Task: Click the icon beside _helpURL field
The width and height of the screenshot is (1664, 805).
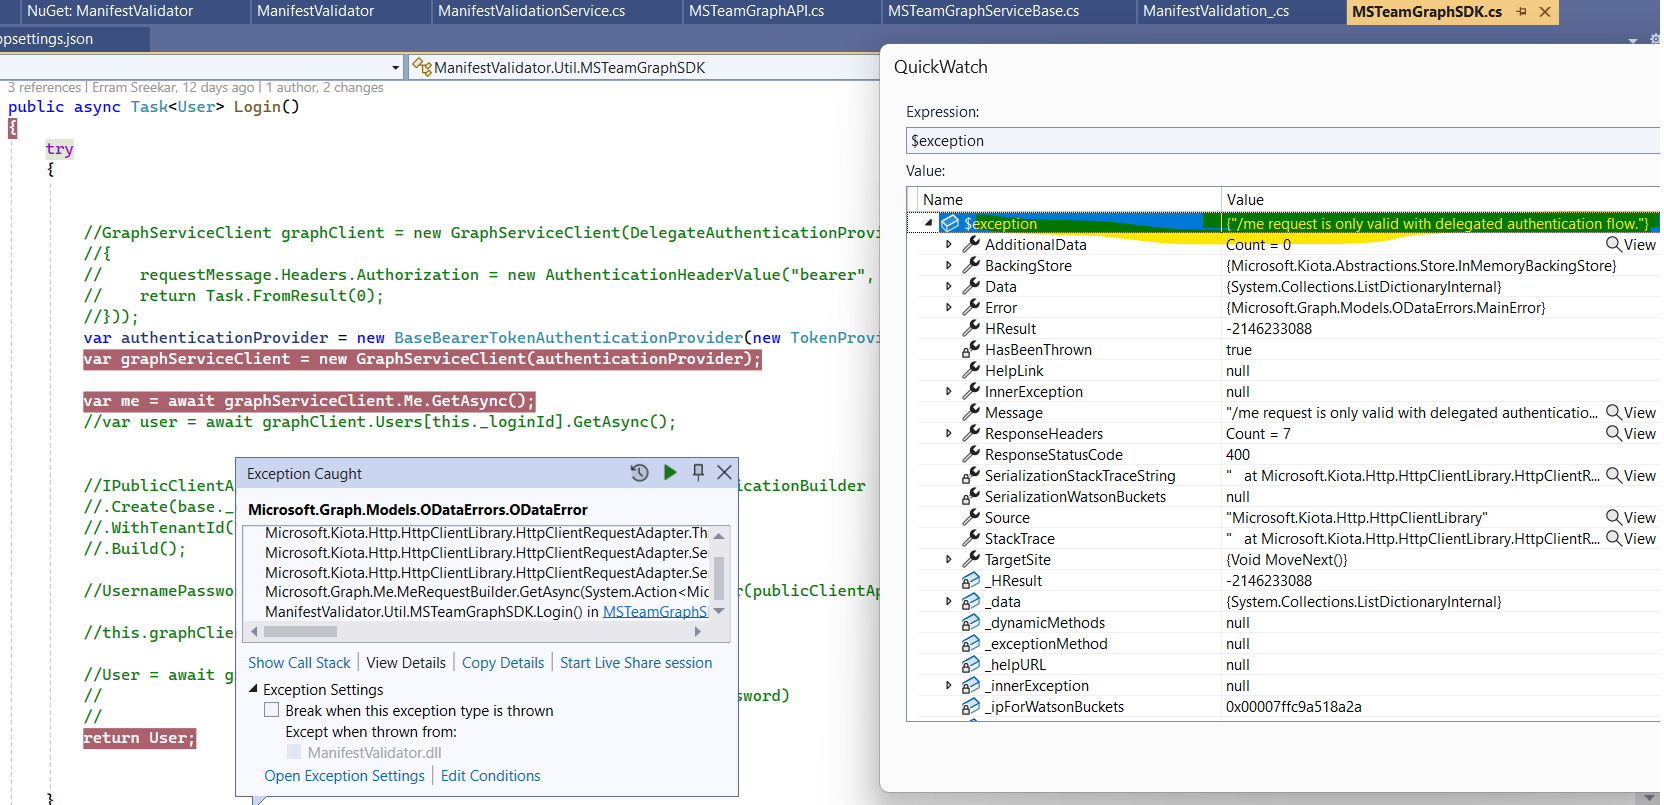Action: (971, 664)
